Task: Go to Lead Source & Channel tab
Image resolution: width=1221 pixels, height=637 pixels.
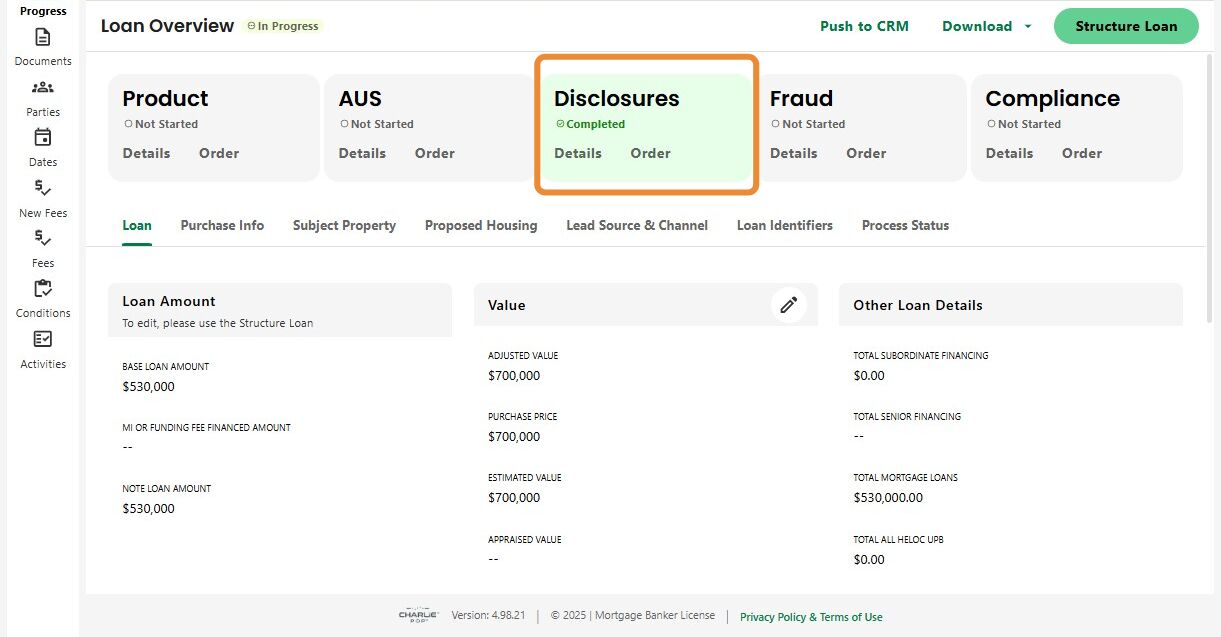Action: click(x=637, y=225)
